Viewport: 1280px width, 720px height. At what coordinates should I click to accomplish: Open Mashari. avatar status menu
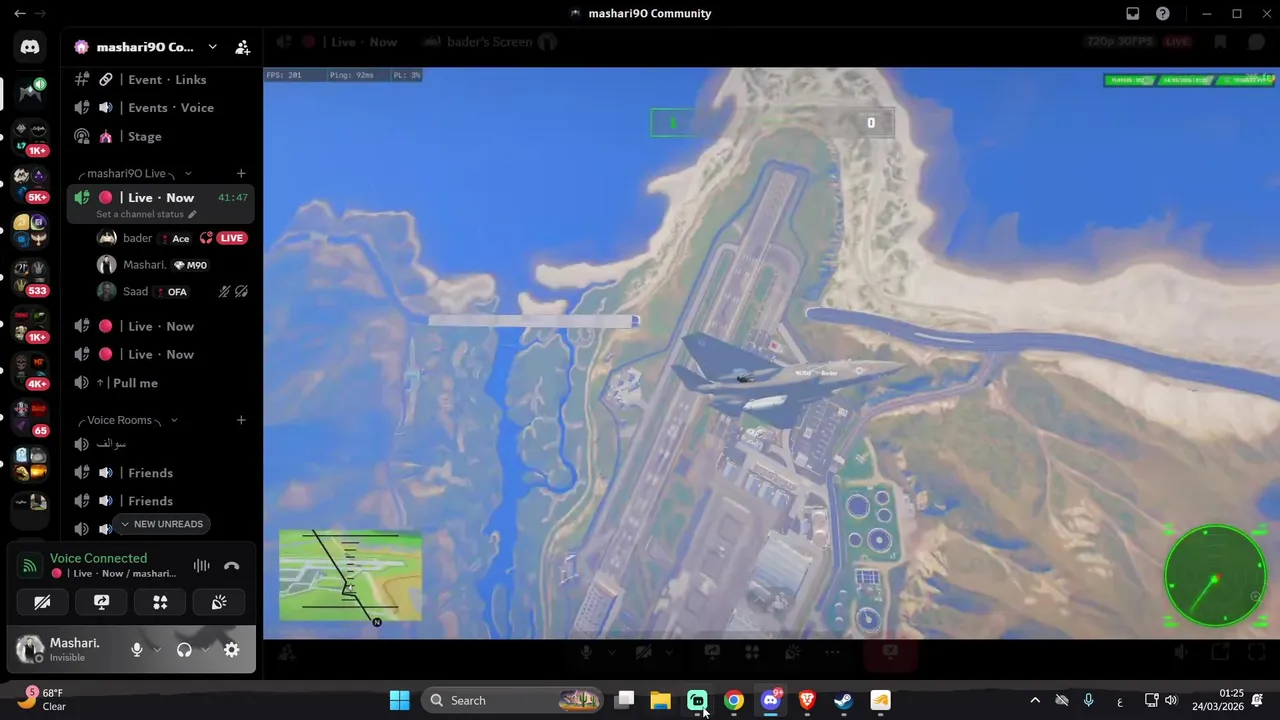click(x=30, y=650)
